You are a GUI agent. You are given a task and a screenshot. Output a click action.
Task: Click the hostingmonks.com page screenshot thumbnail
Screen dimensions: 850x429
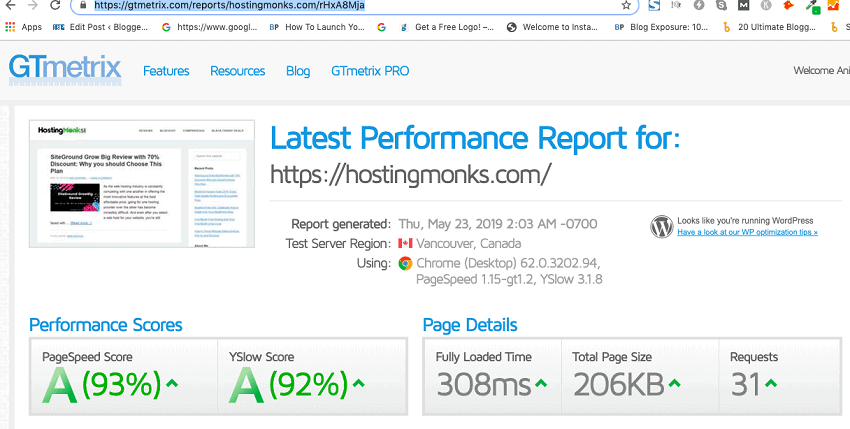[x=141, y=184]
